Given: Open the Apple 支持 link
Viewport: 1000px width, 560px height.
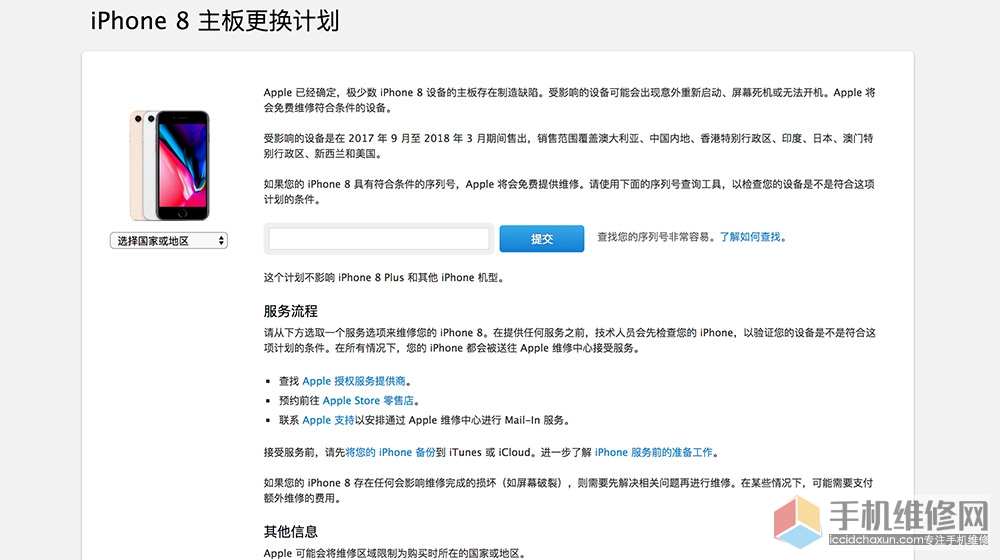Looking at the screenshot, I should (x=328, y=420).
